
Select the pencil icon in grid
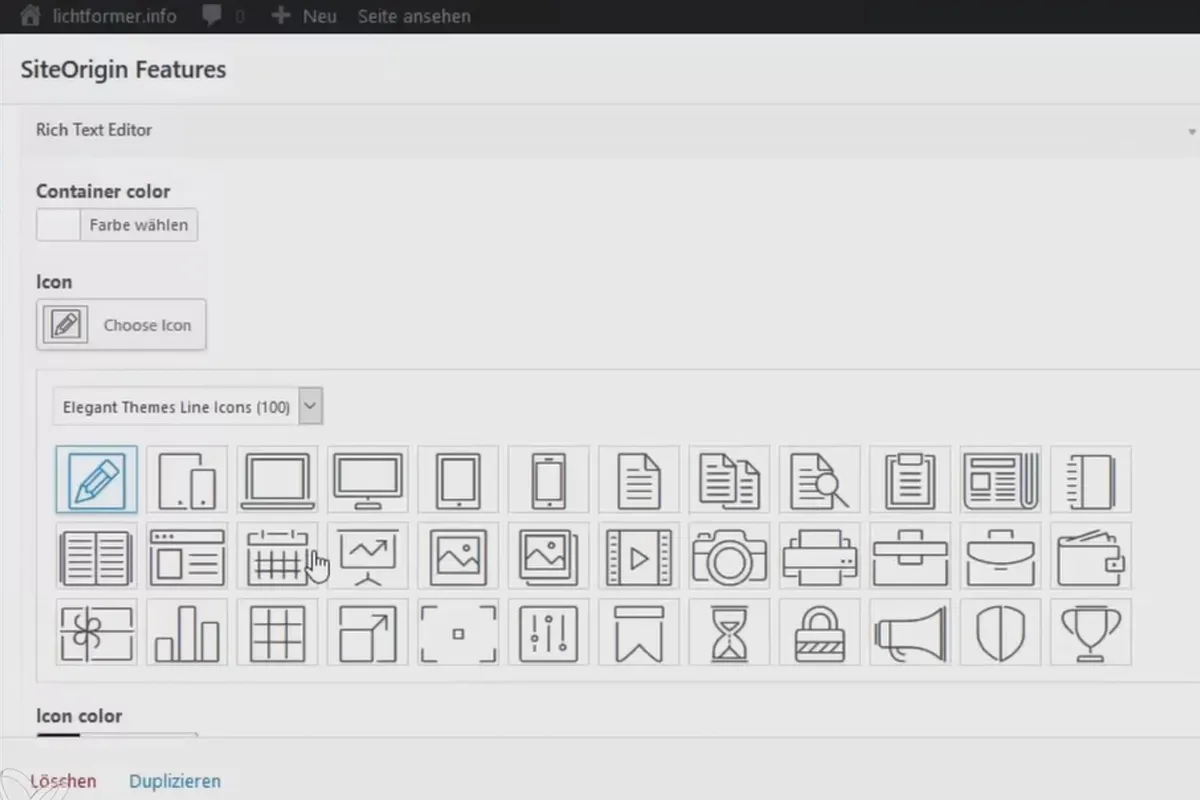(97, 480)
